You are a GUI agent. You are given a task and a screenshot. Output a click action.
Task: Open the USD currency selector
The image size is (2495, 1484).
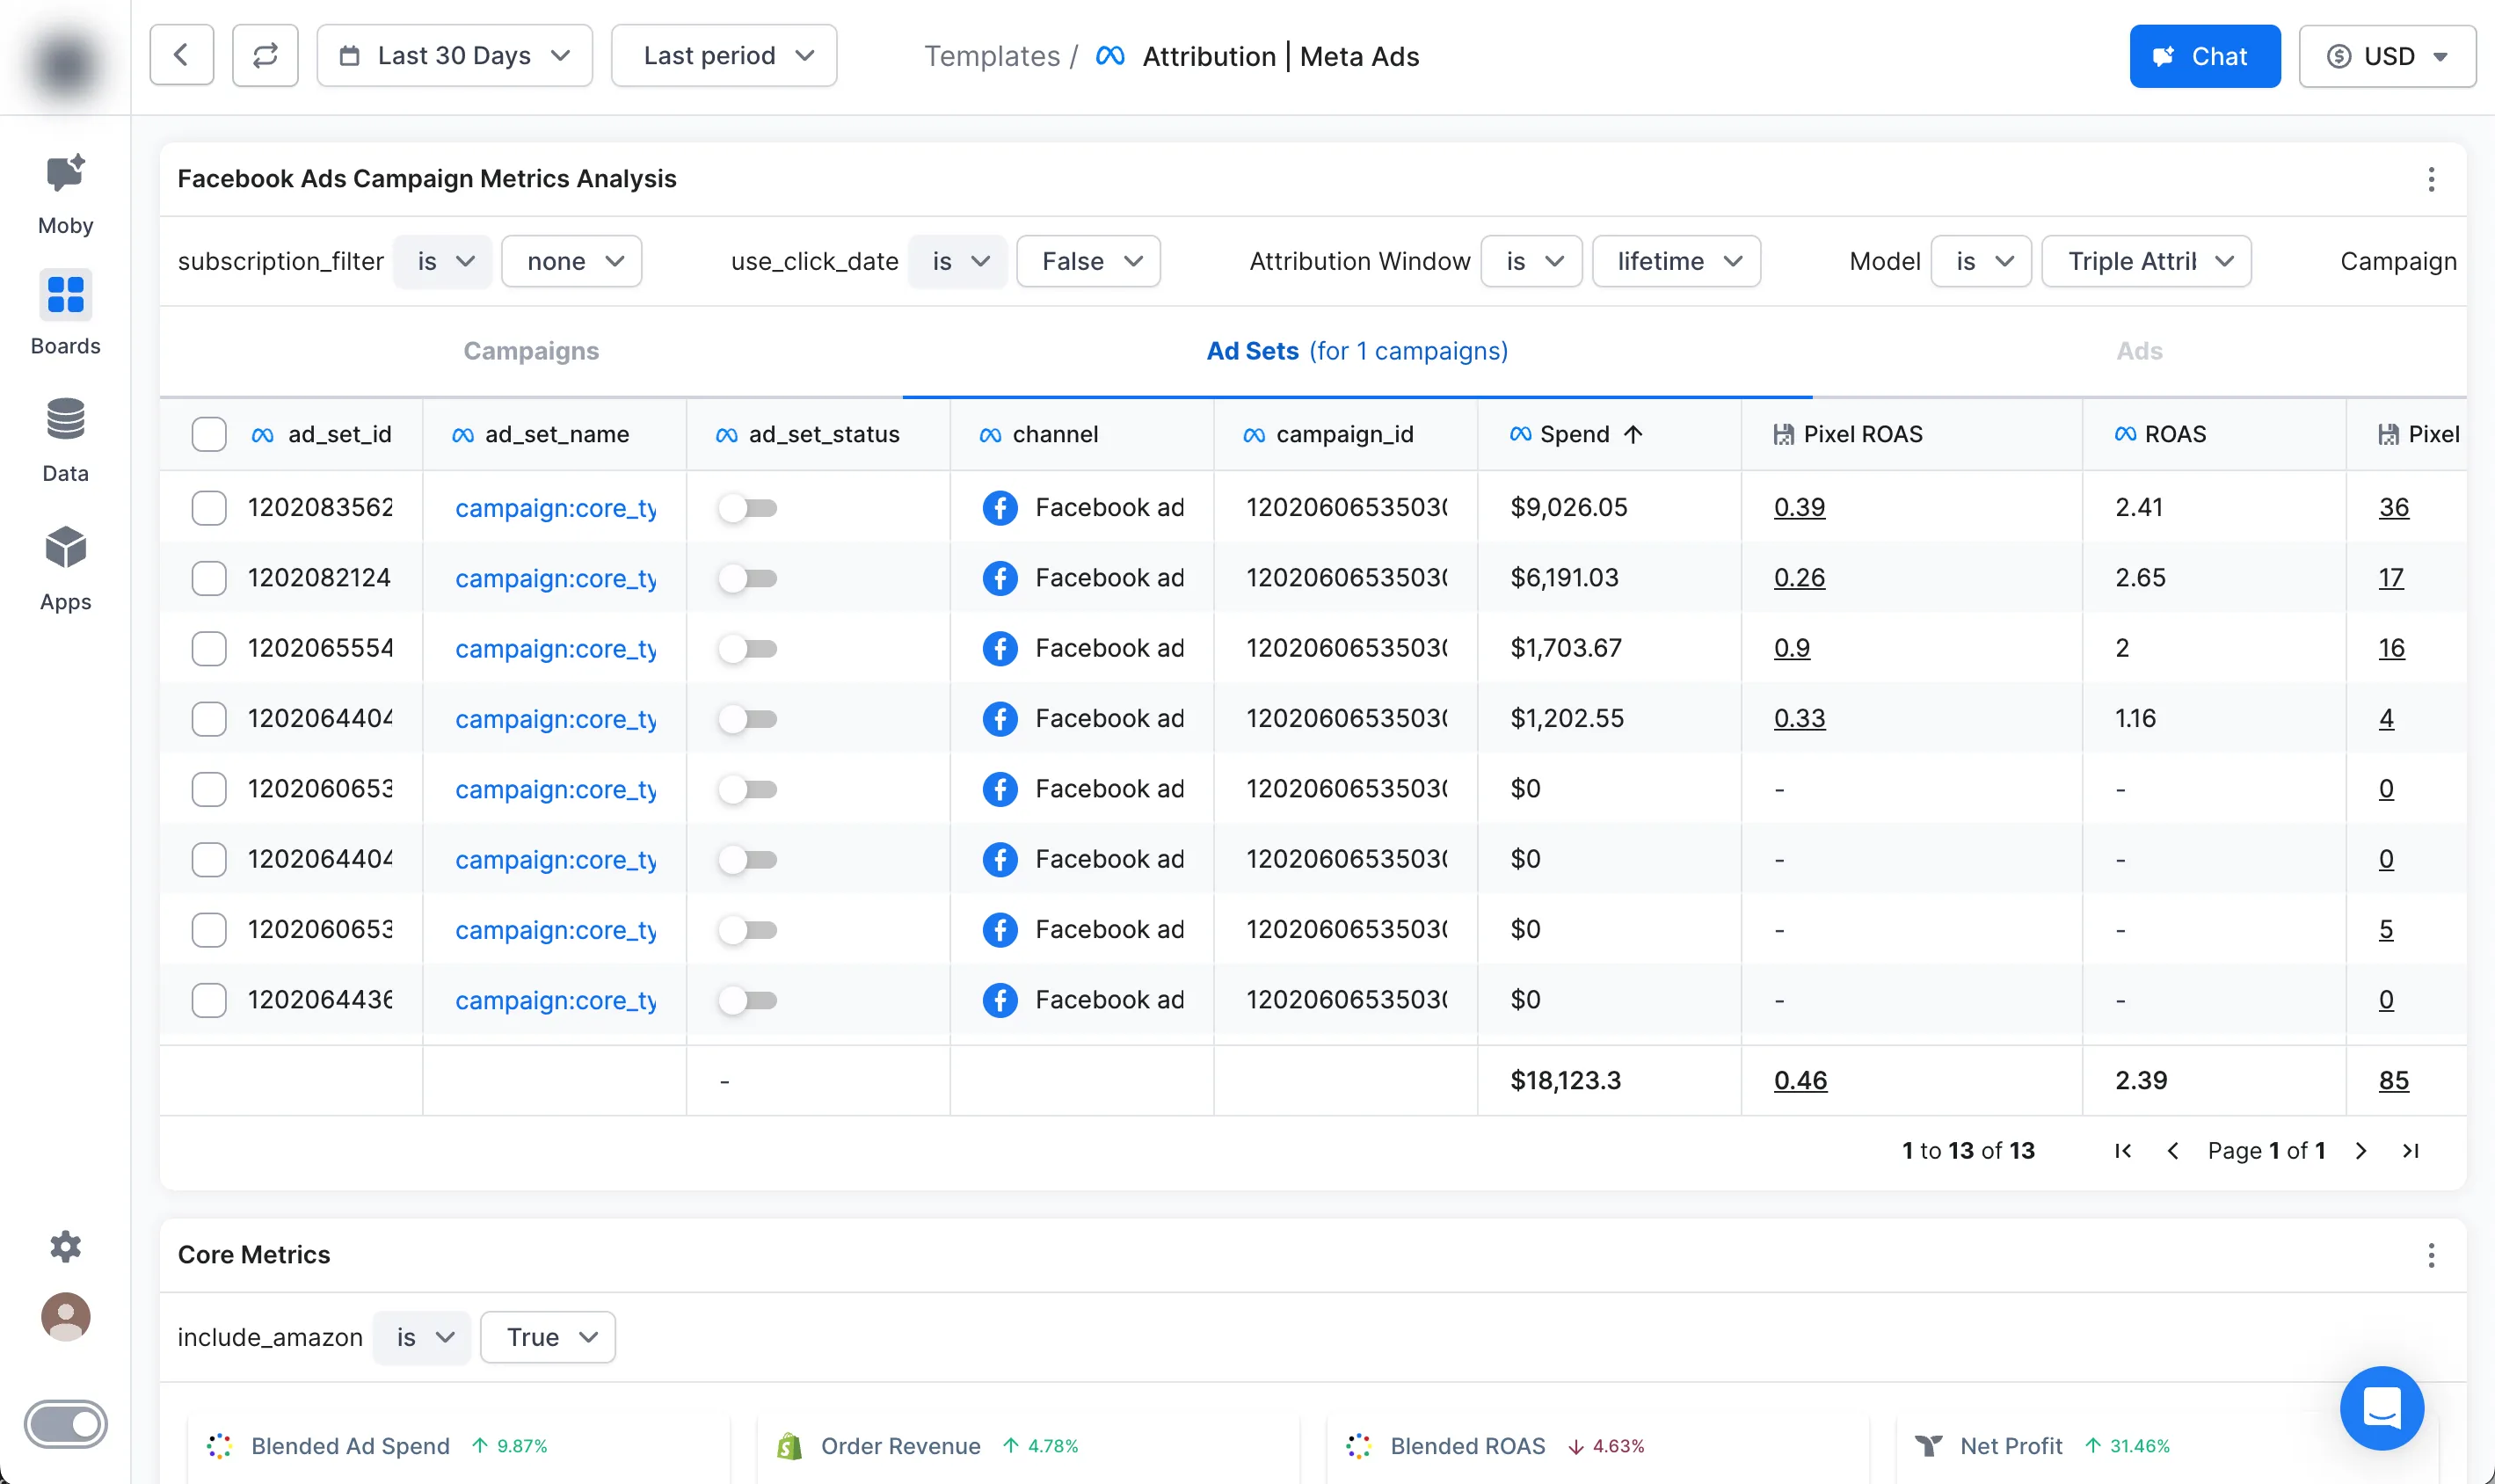pyautogui.click(x=2386, y=56)
